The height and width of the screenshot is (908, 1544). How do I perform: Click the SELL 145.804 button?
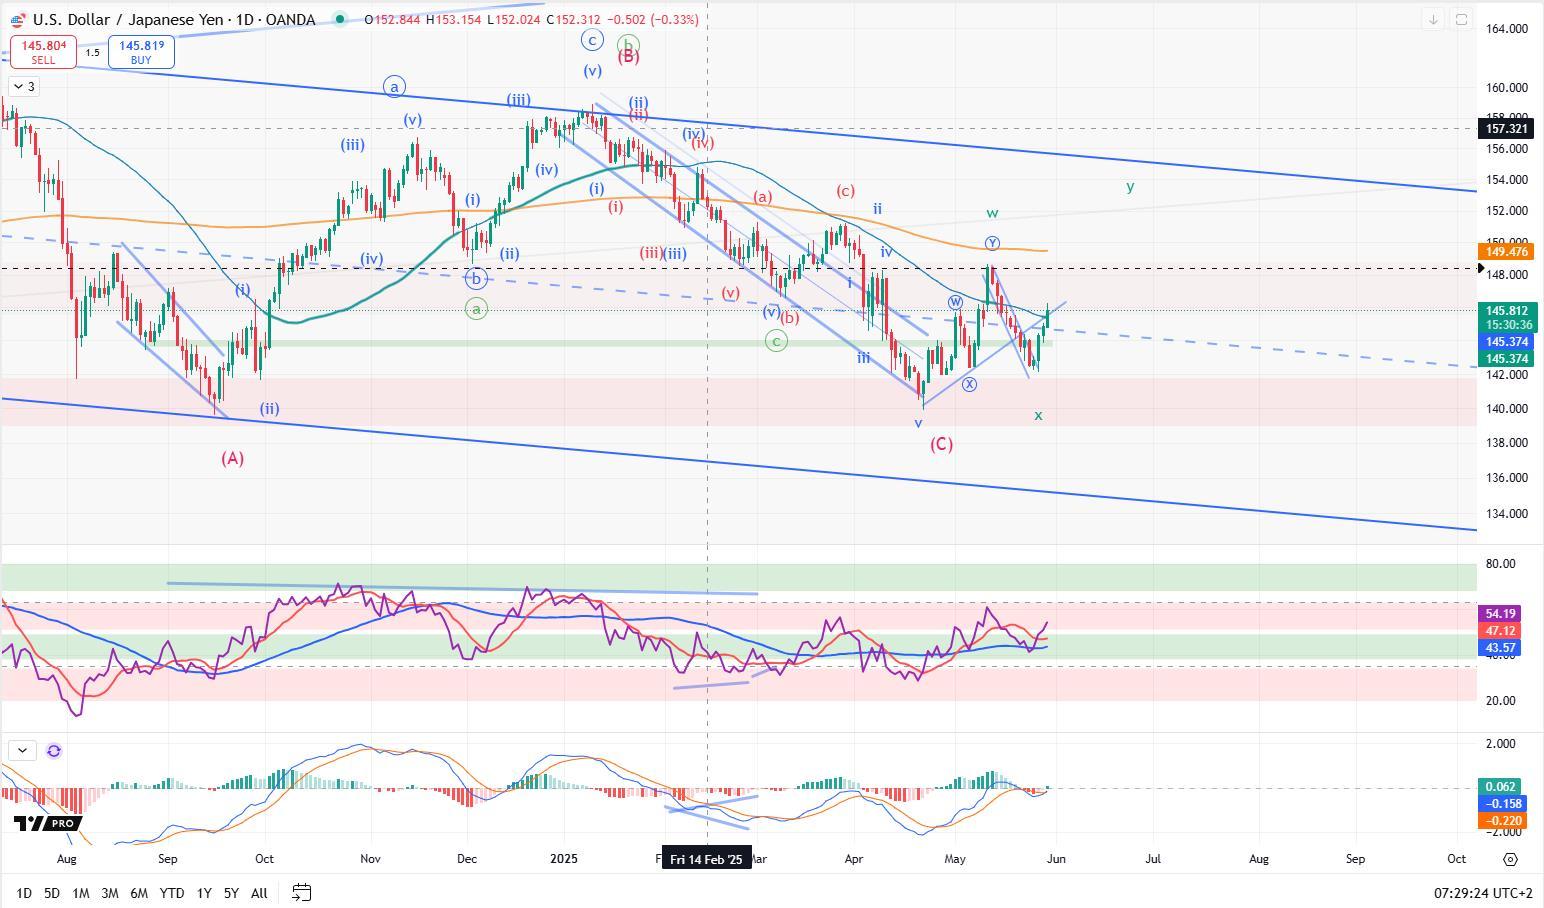(43, 52)
